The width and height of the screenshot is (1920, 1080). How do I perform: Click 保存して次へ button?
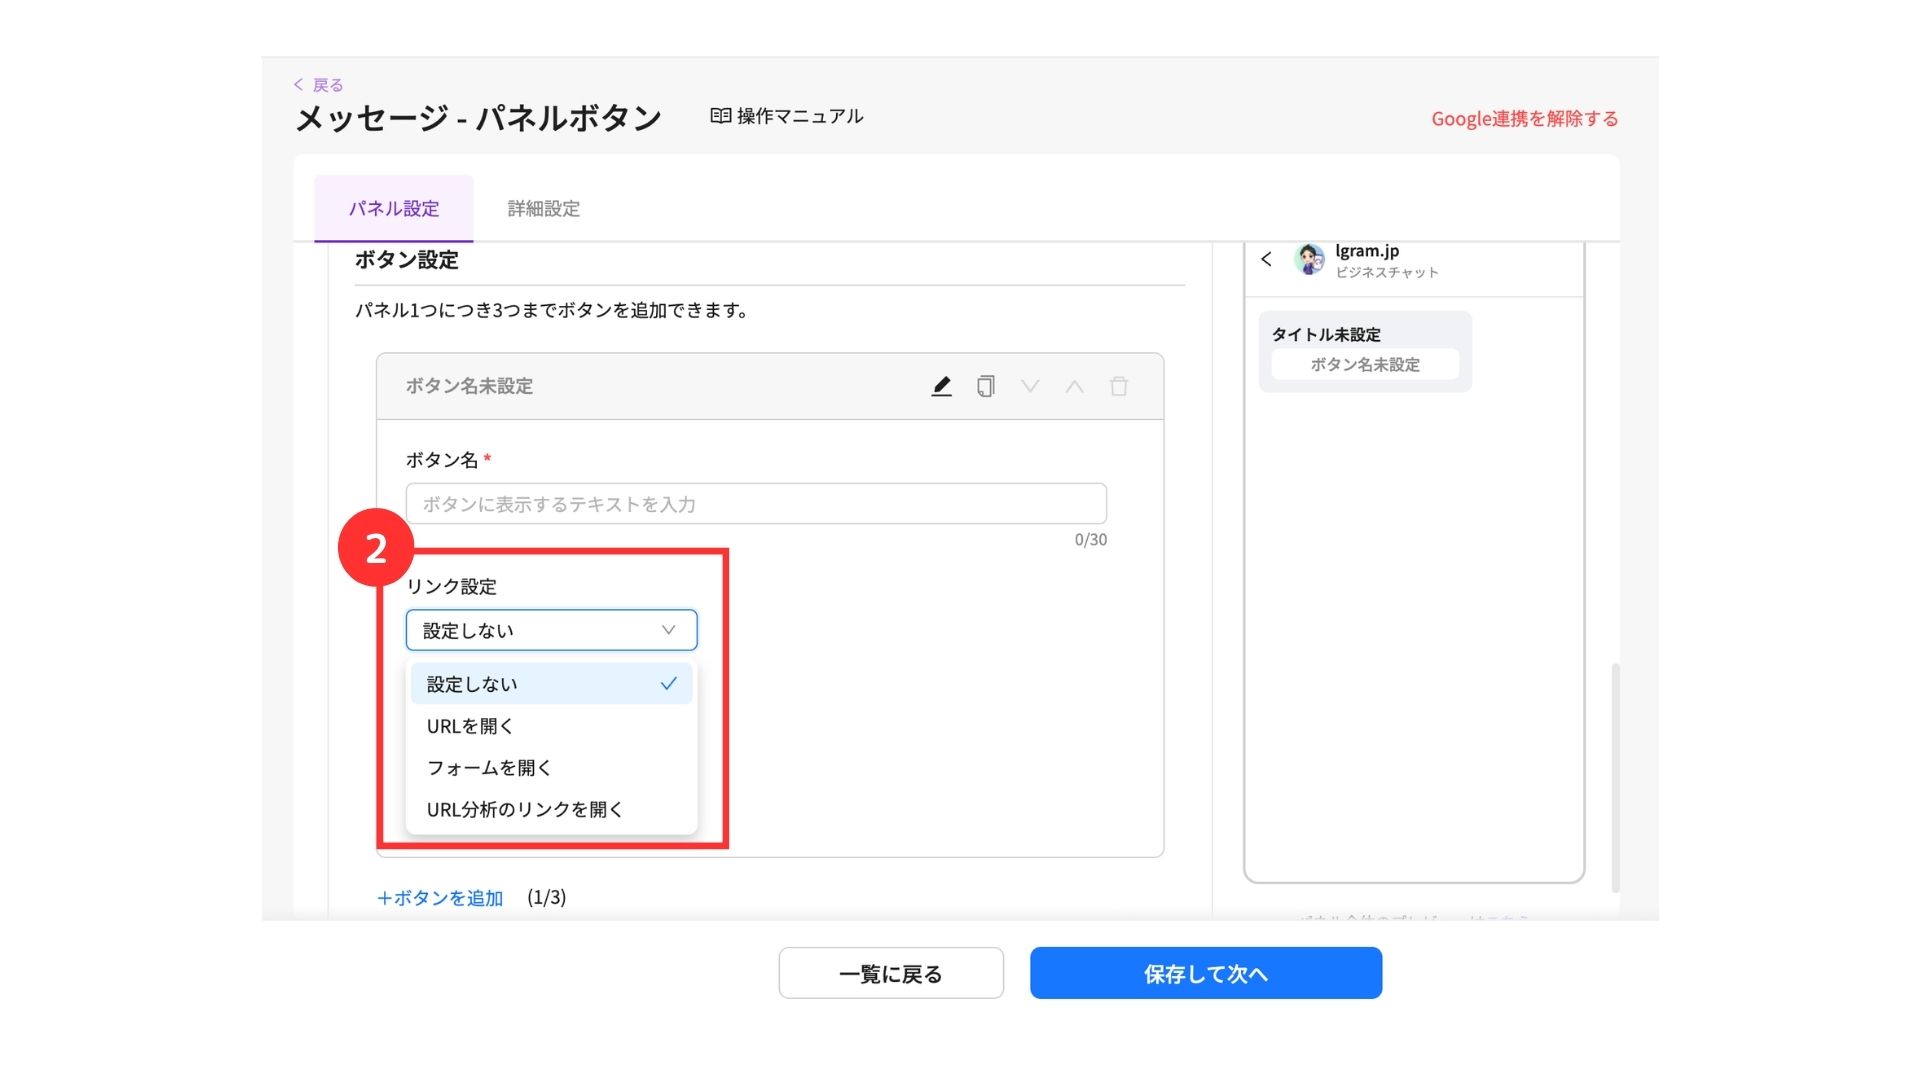tap(1205, 973)
